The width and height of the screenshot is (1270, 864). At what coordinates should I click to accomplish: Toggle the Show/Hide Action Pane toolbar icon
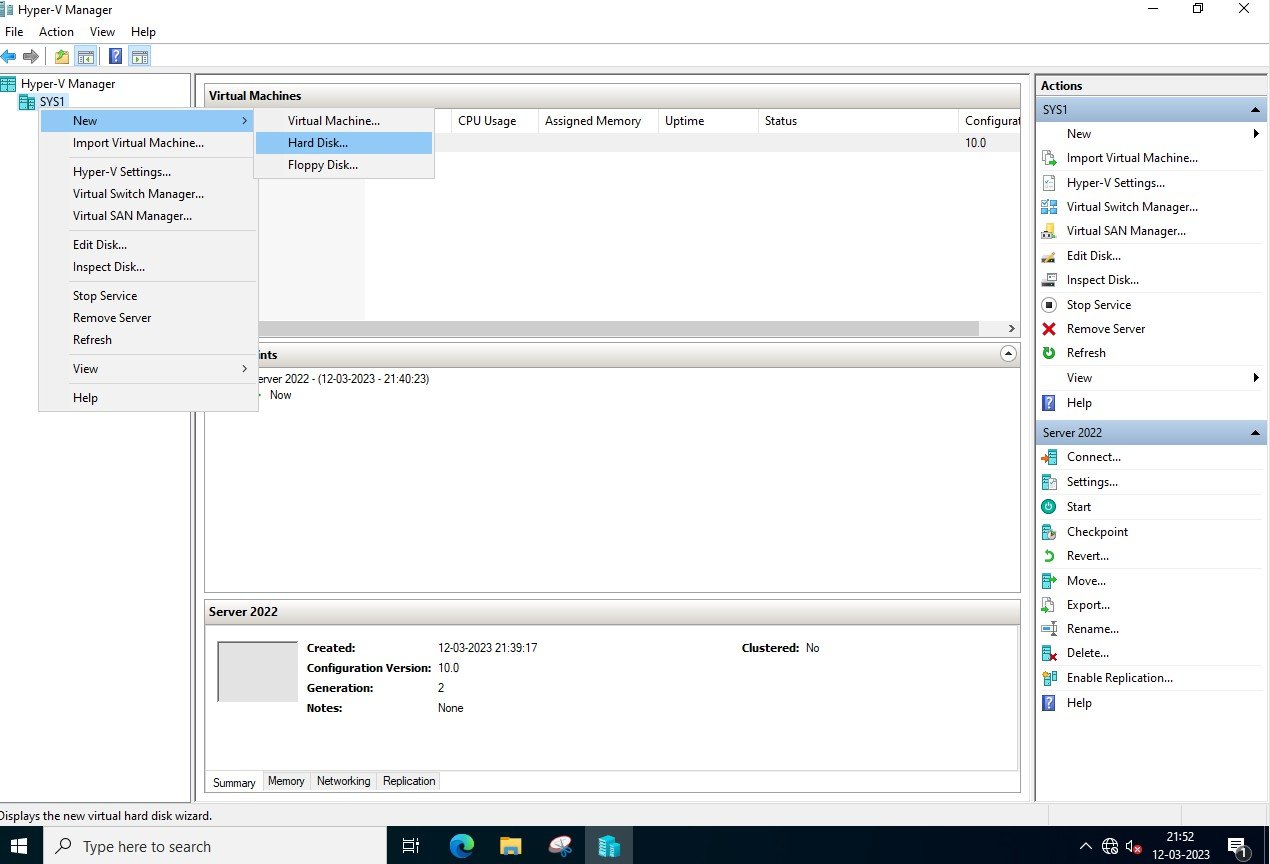tap(140, 56)
